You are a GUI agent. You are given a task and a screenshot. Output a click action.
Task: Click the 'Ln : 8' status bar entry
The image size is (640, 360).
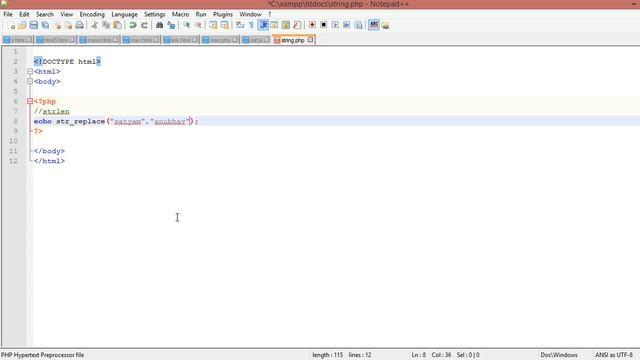coord(418,355)
